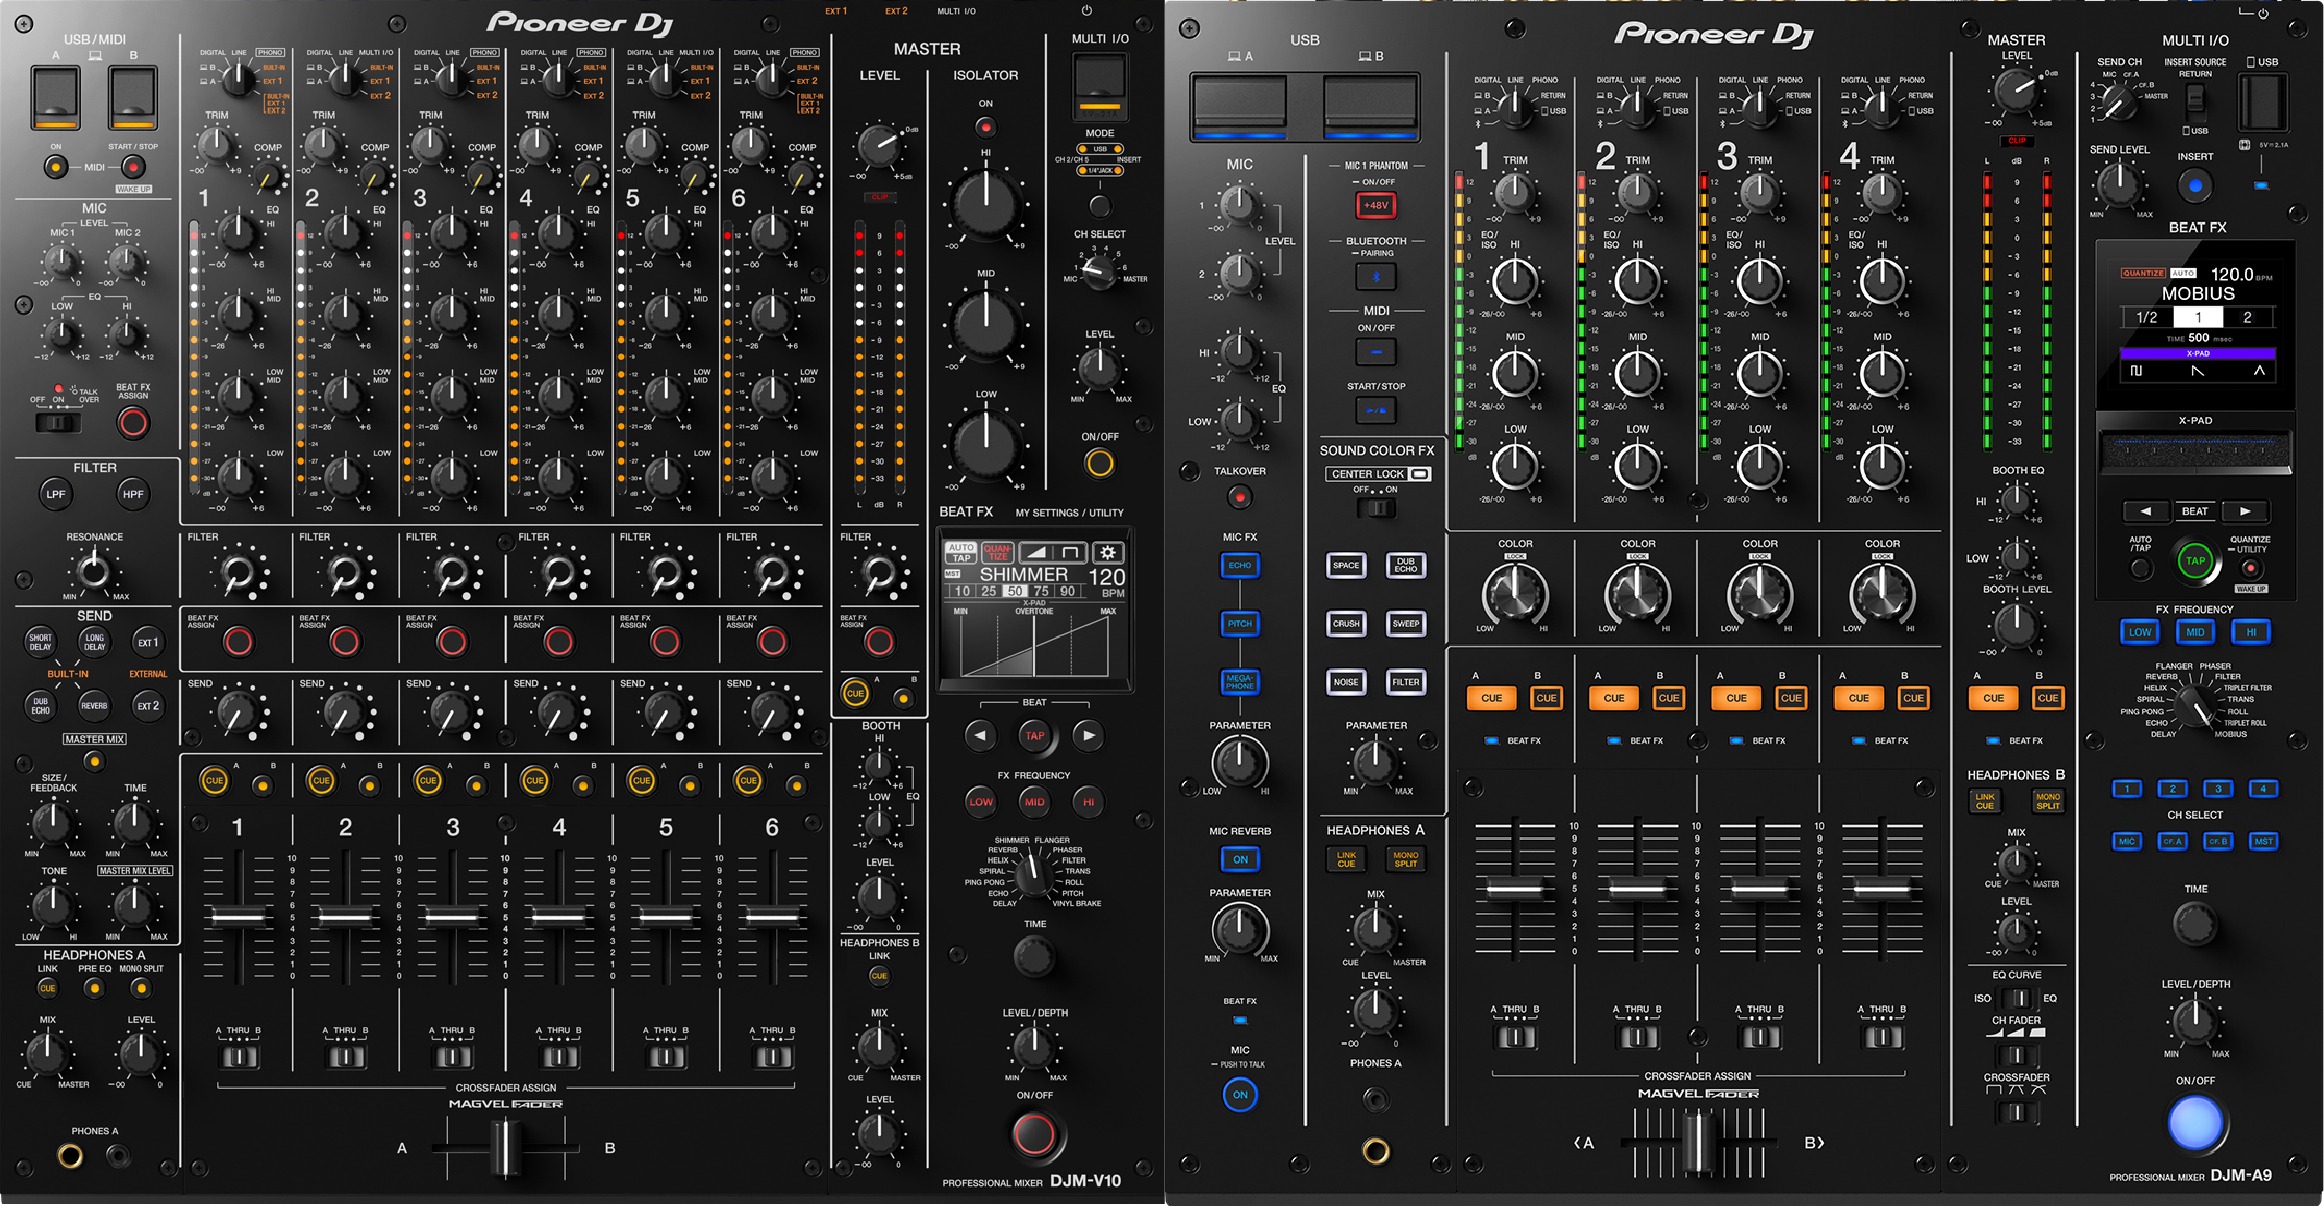
Task: Click beat left arrow on DJM-V10
Action: (x=980, y=736)
